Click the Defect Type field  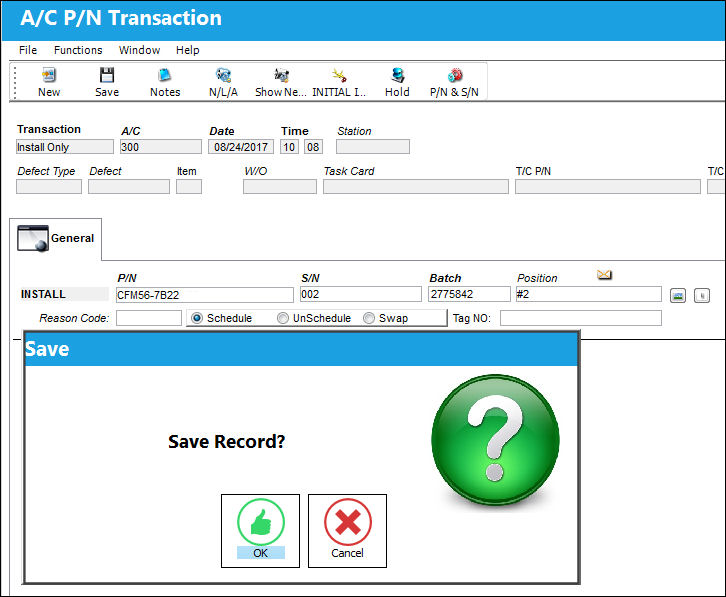coord(49,187)
